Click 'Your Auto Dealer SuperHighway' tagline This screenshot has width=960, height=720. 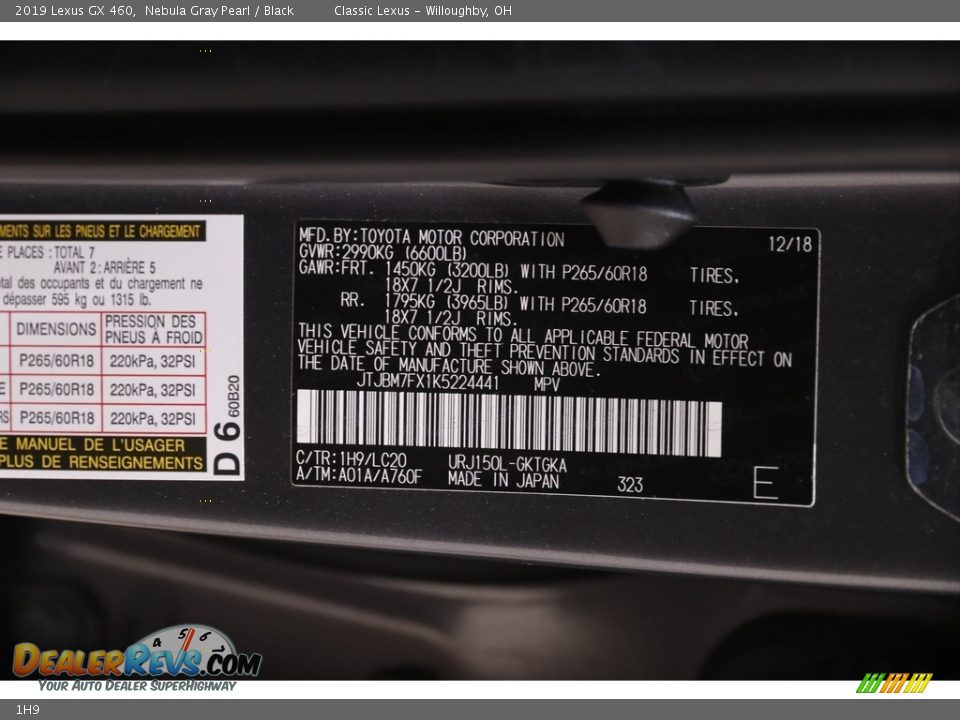(137, 686)
